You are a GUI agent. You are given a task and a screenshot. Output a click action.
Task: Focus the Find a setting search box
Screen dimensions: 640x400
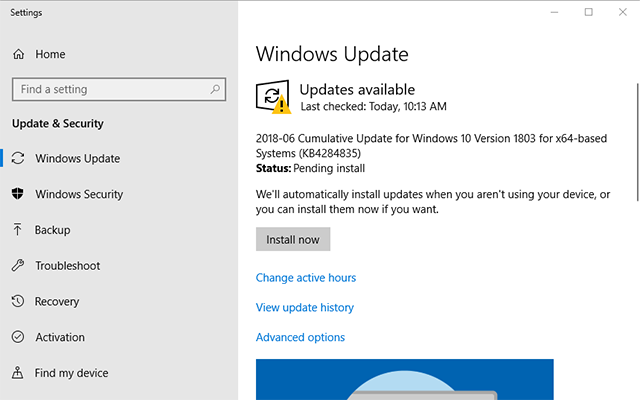tap(110, 90)
